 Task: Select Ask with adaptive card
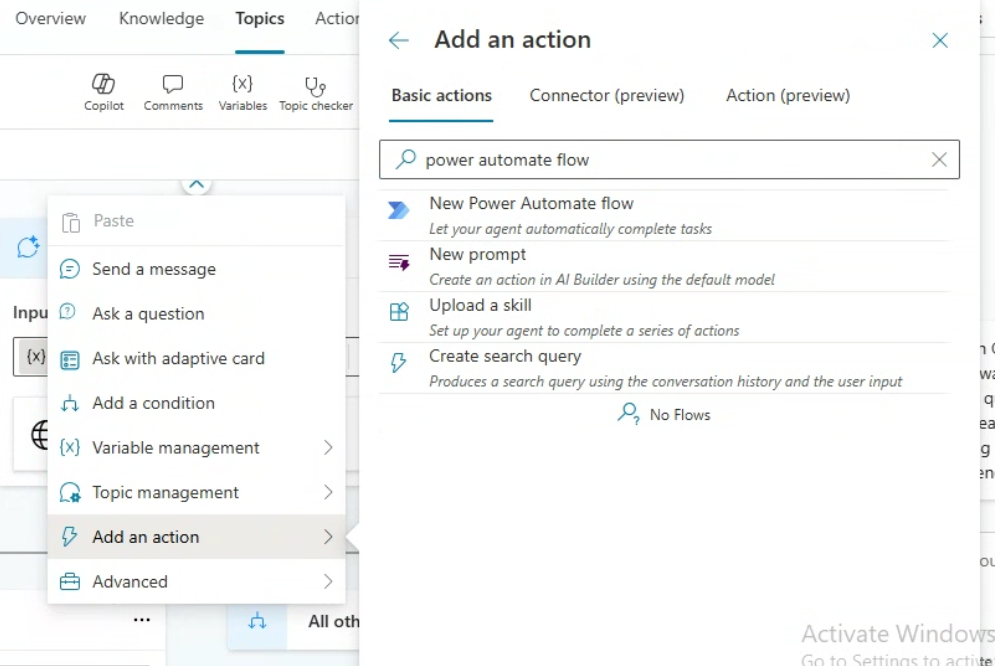tap(178, 358)
